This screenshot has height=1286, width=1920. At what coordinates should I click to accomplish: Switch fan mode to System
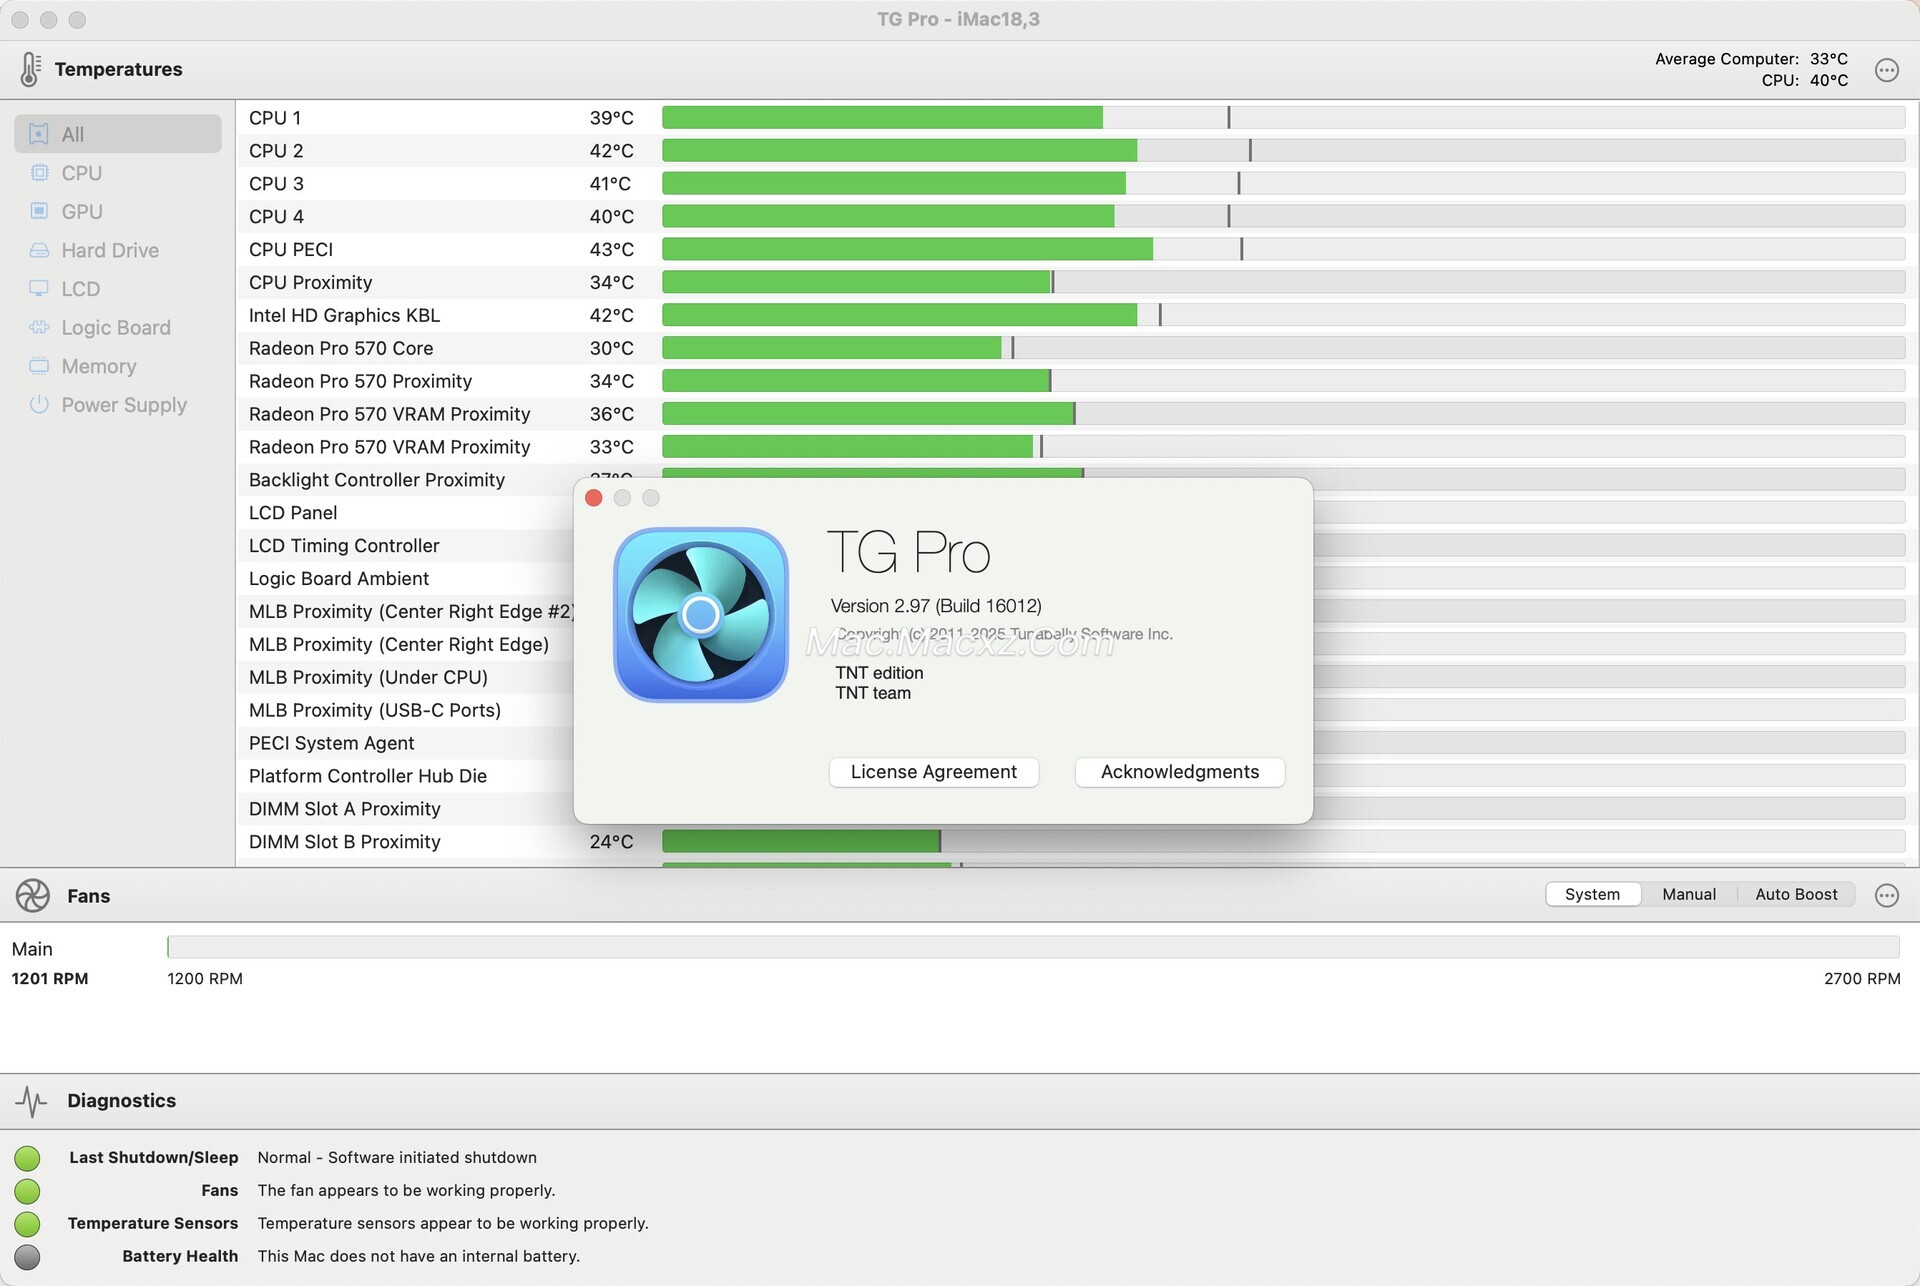(1593, 894)
